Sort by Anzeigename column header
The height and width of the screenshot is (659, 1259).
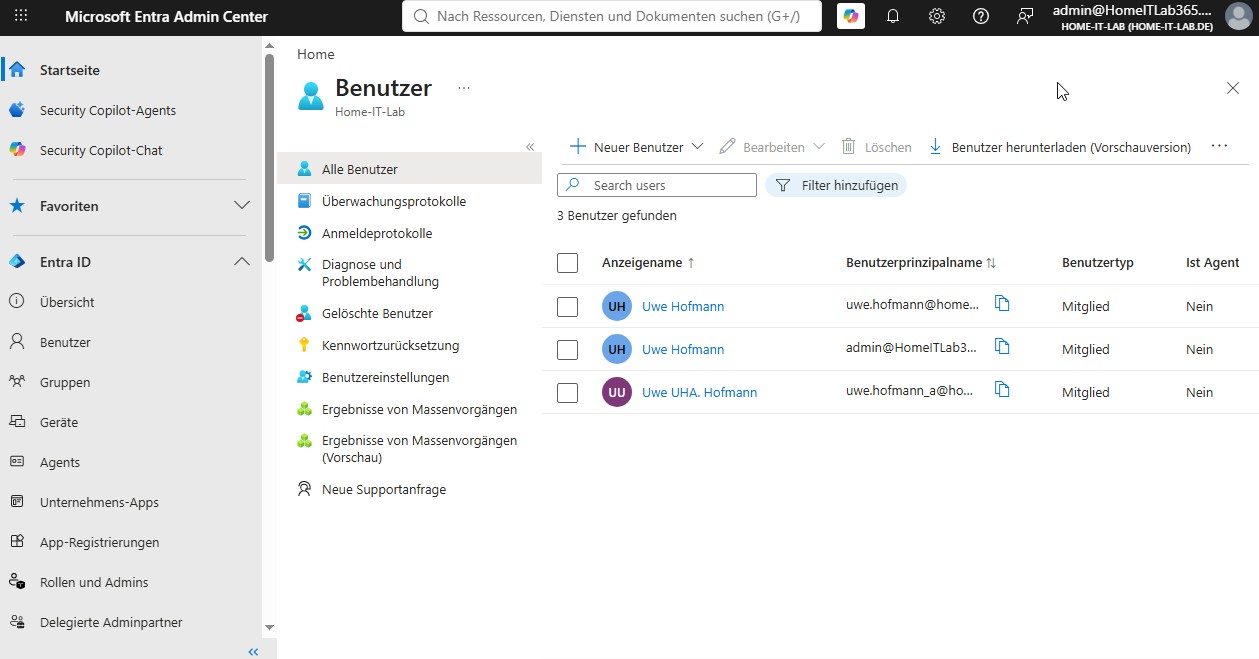[648, 263]
